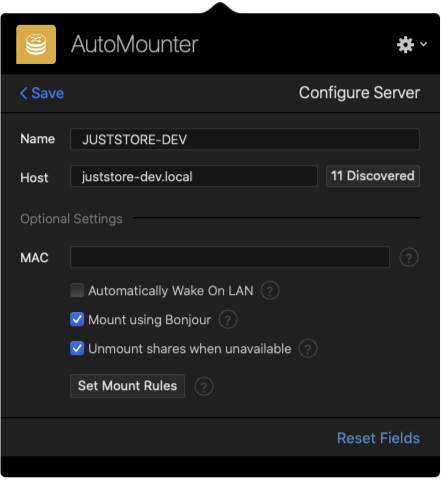Disable Unmount shares when unavailable
The width and height of the screenshot is (441, 481).
point(77,348)
